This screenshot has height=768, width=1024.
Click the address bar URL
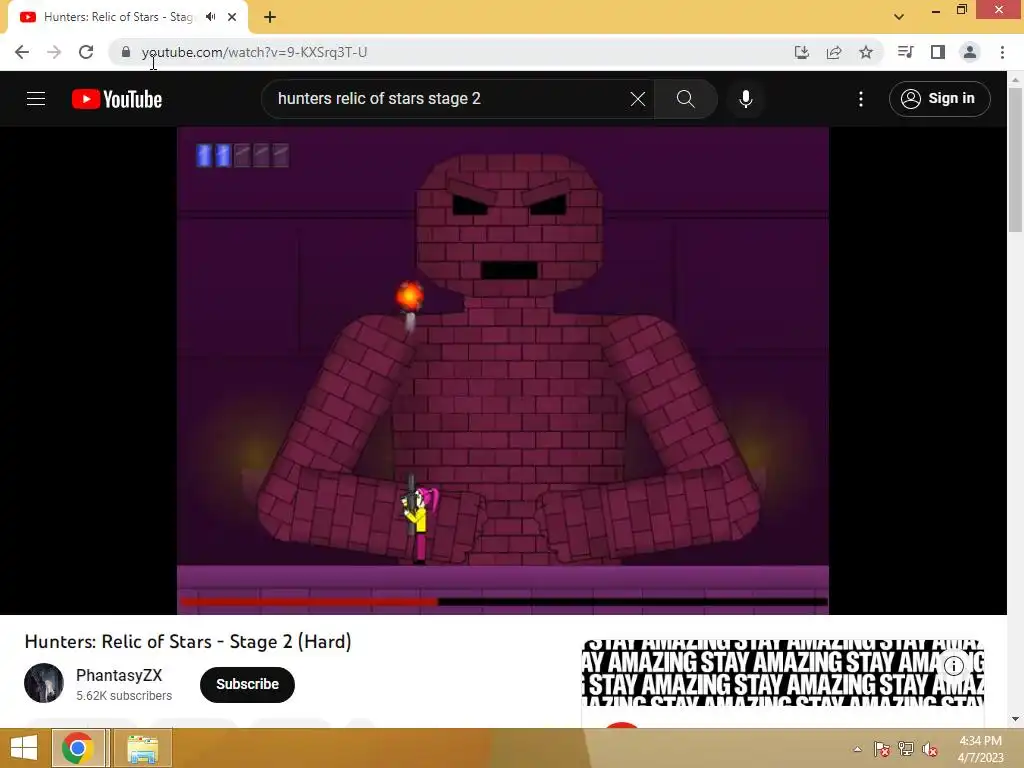coord(254,52)
